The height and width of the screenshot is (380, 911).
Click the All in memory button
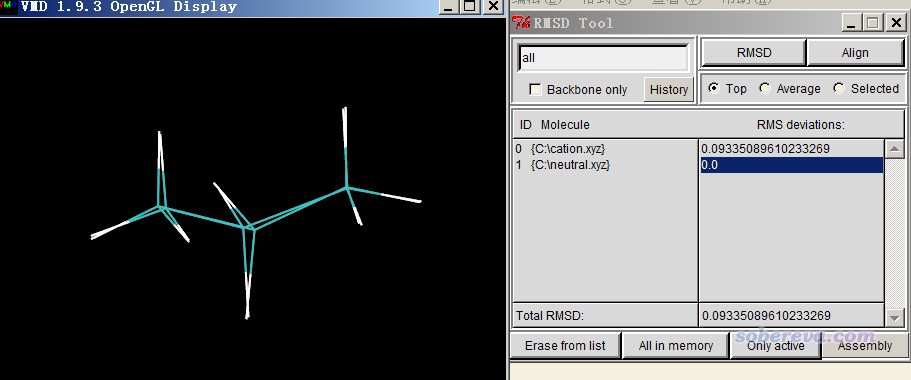click(675, 346)
